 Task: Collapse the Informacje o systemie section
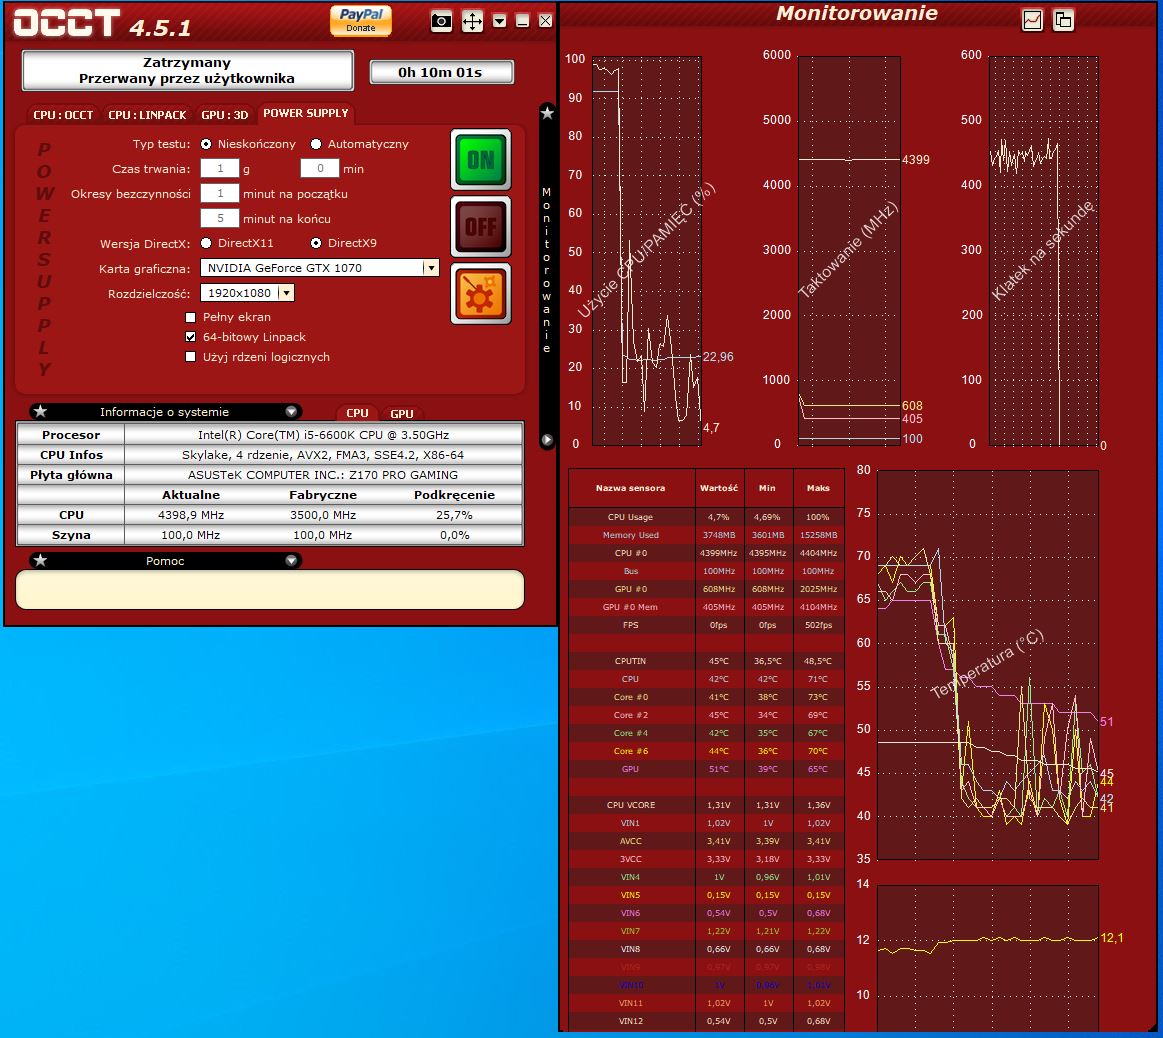point(291,412)
